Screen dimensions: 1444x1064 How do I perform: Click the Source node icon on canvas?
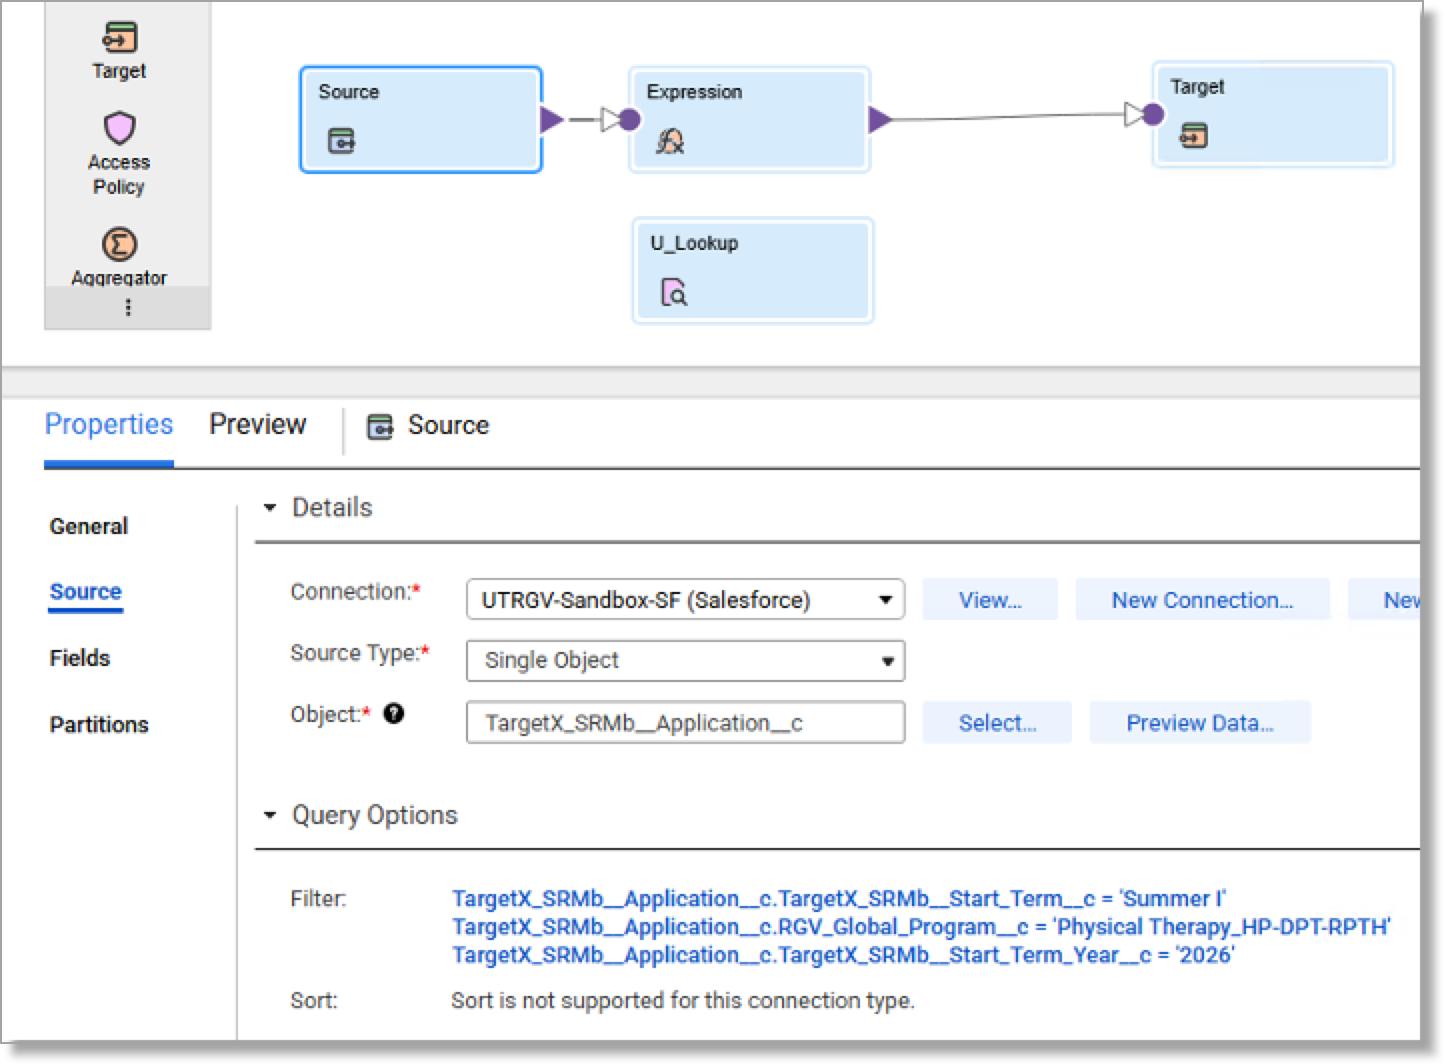pyautogui.click(x=341, y=141)
